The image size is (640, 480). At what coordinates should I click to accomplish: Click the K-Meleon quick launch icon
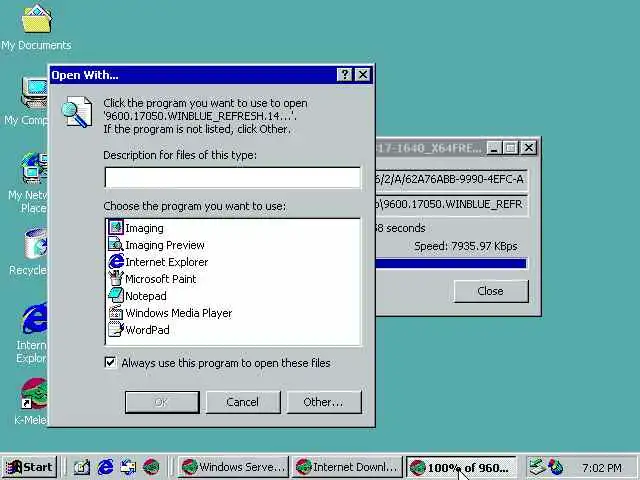pos(151,467)
